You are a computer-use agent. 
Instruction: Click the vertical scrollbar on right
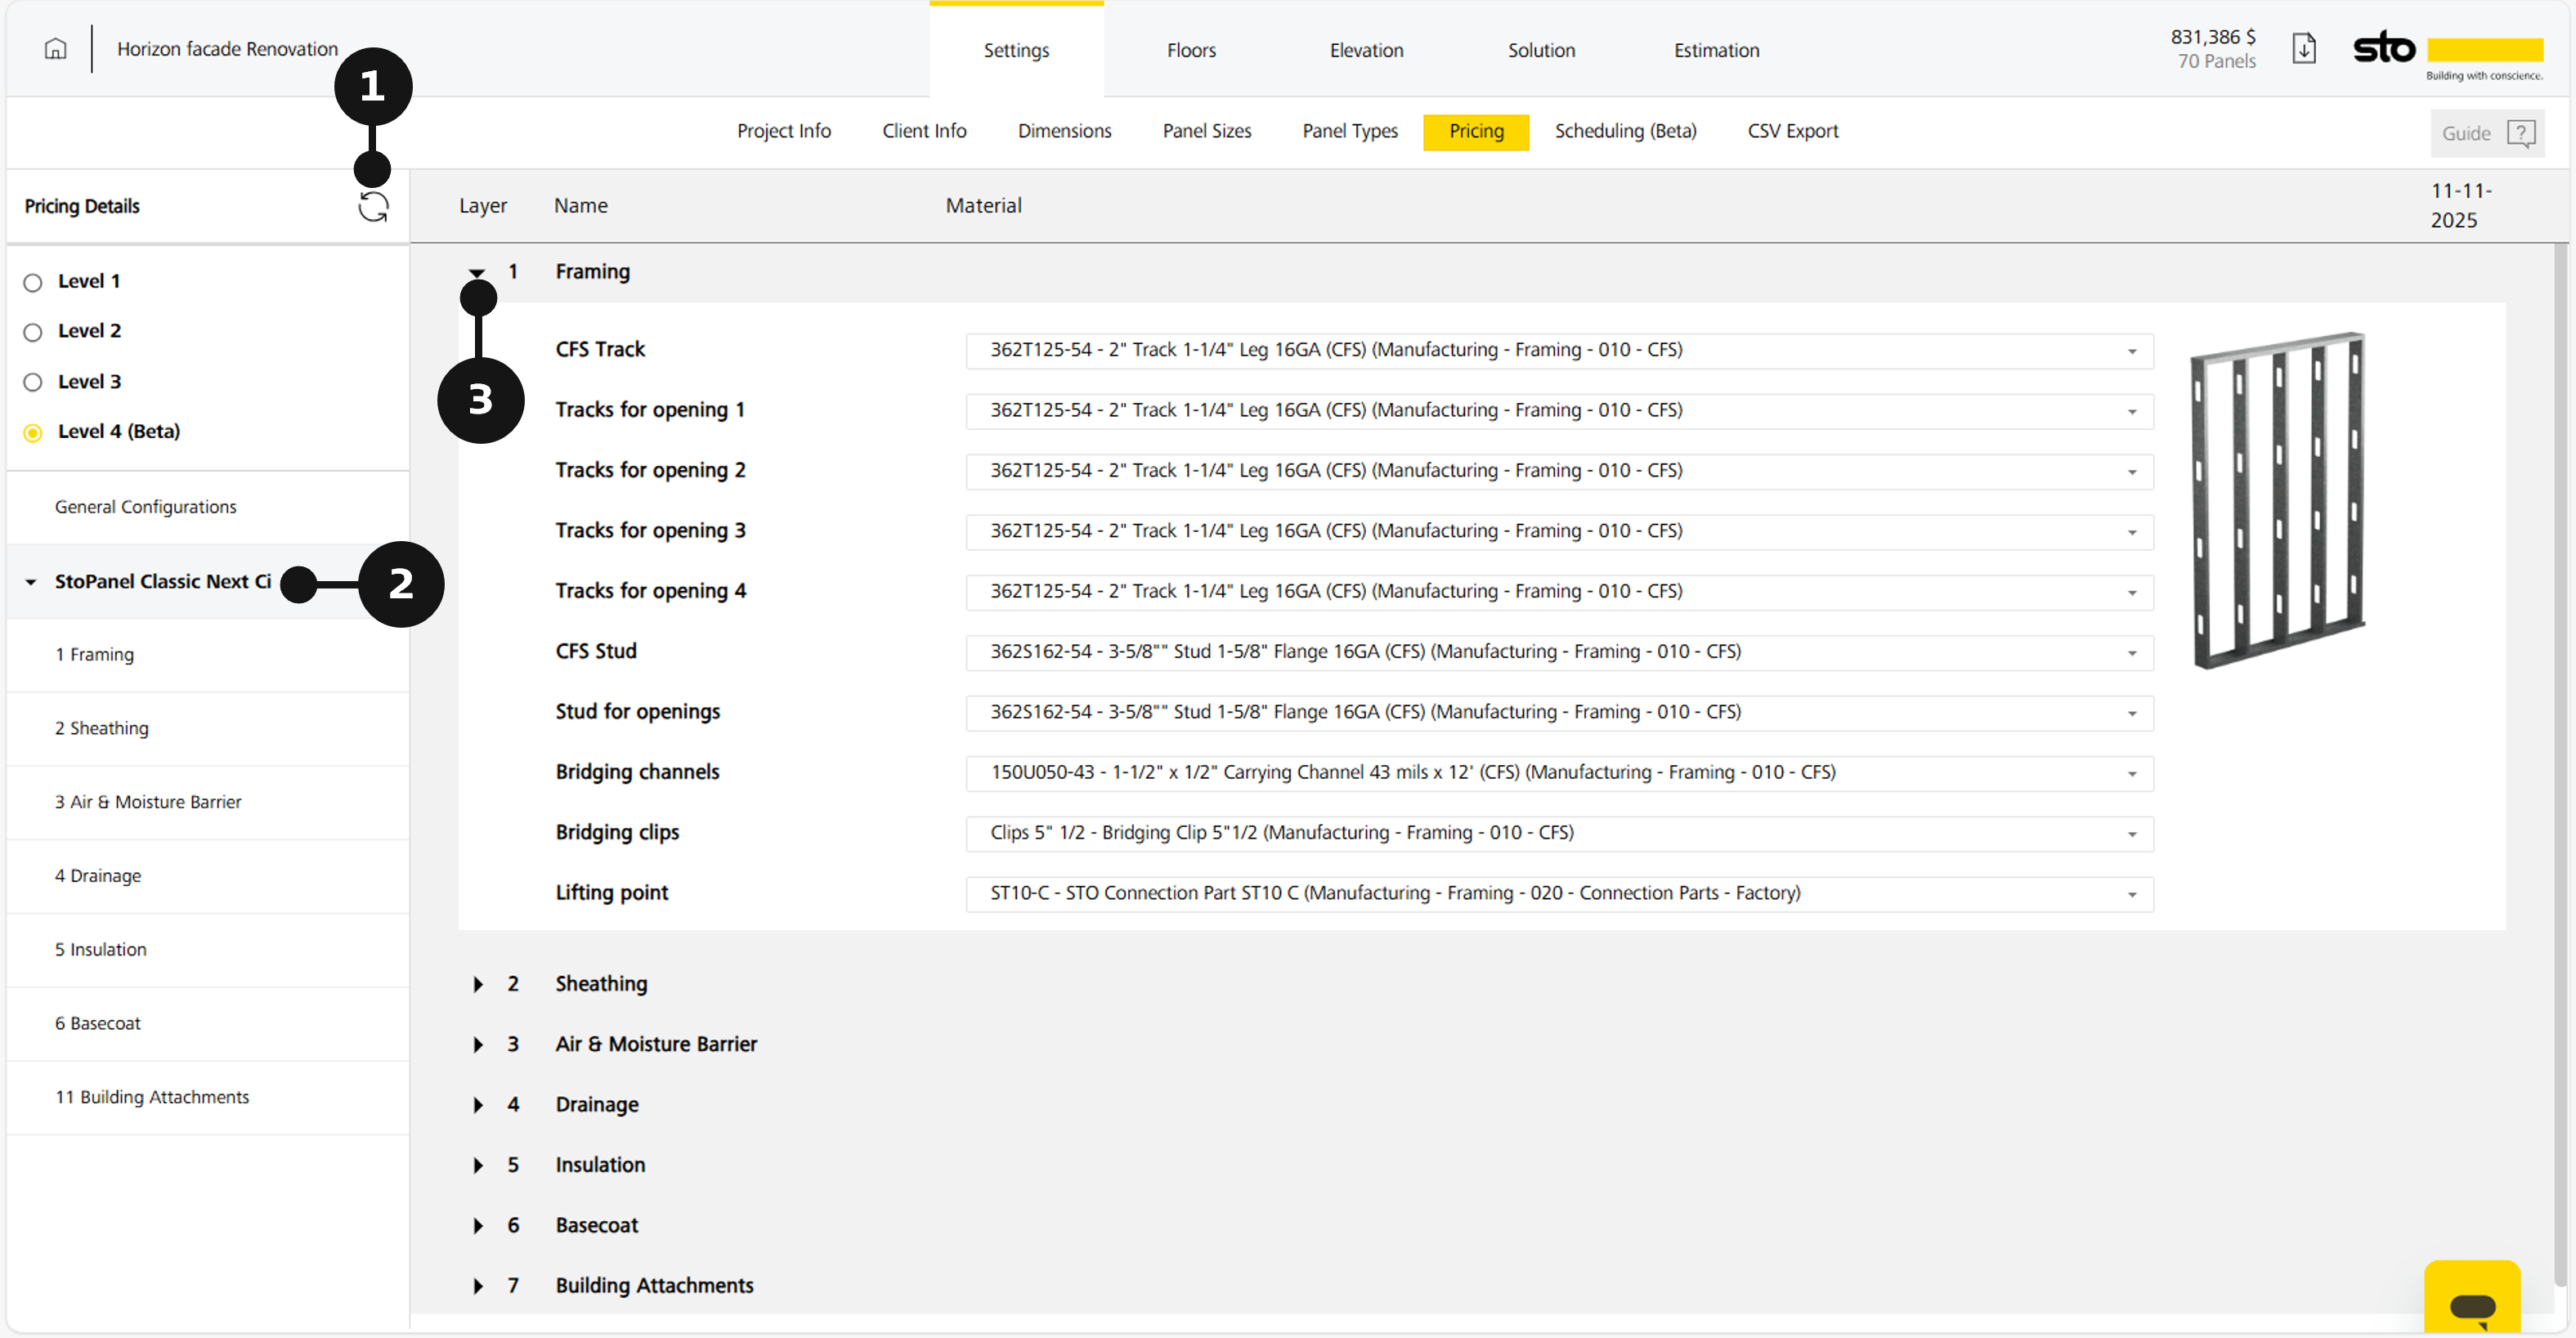[x=2560, y=765]
